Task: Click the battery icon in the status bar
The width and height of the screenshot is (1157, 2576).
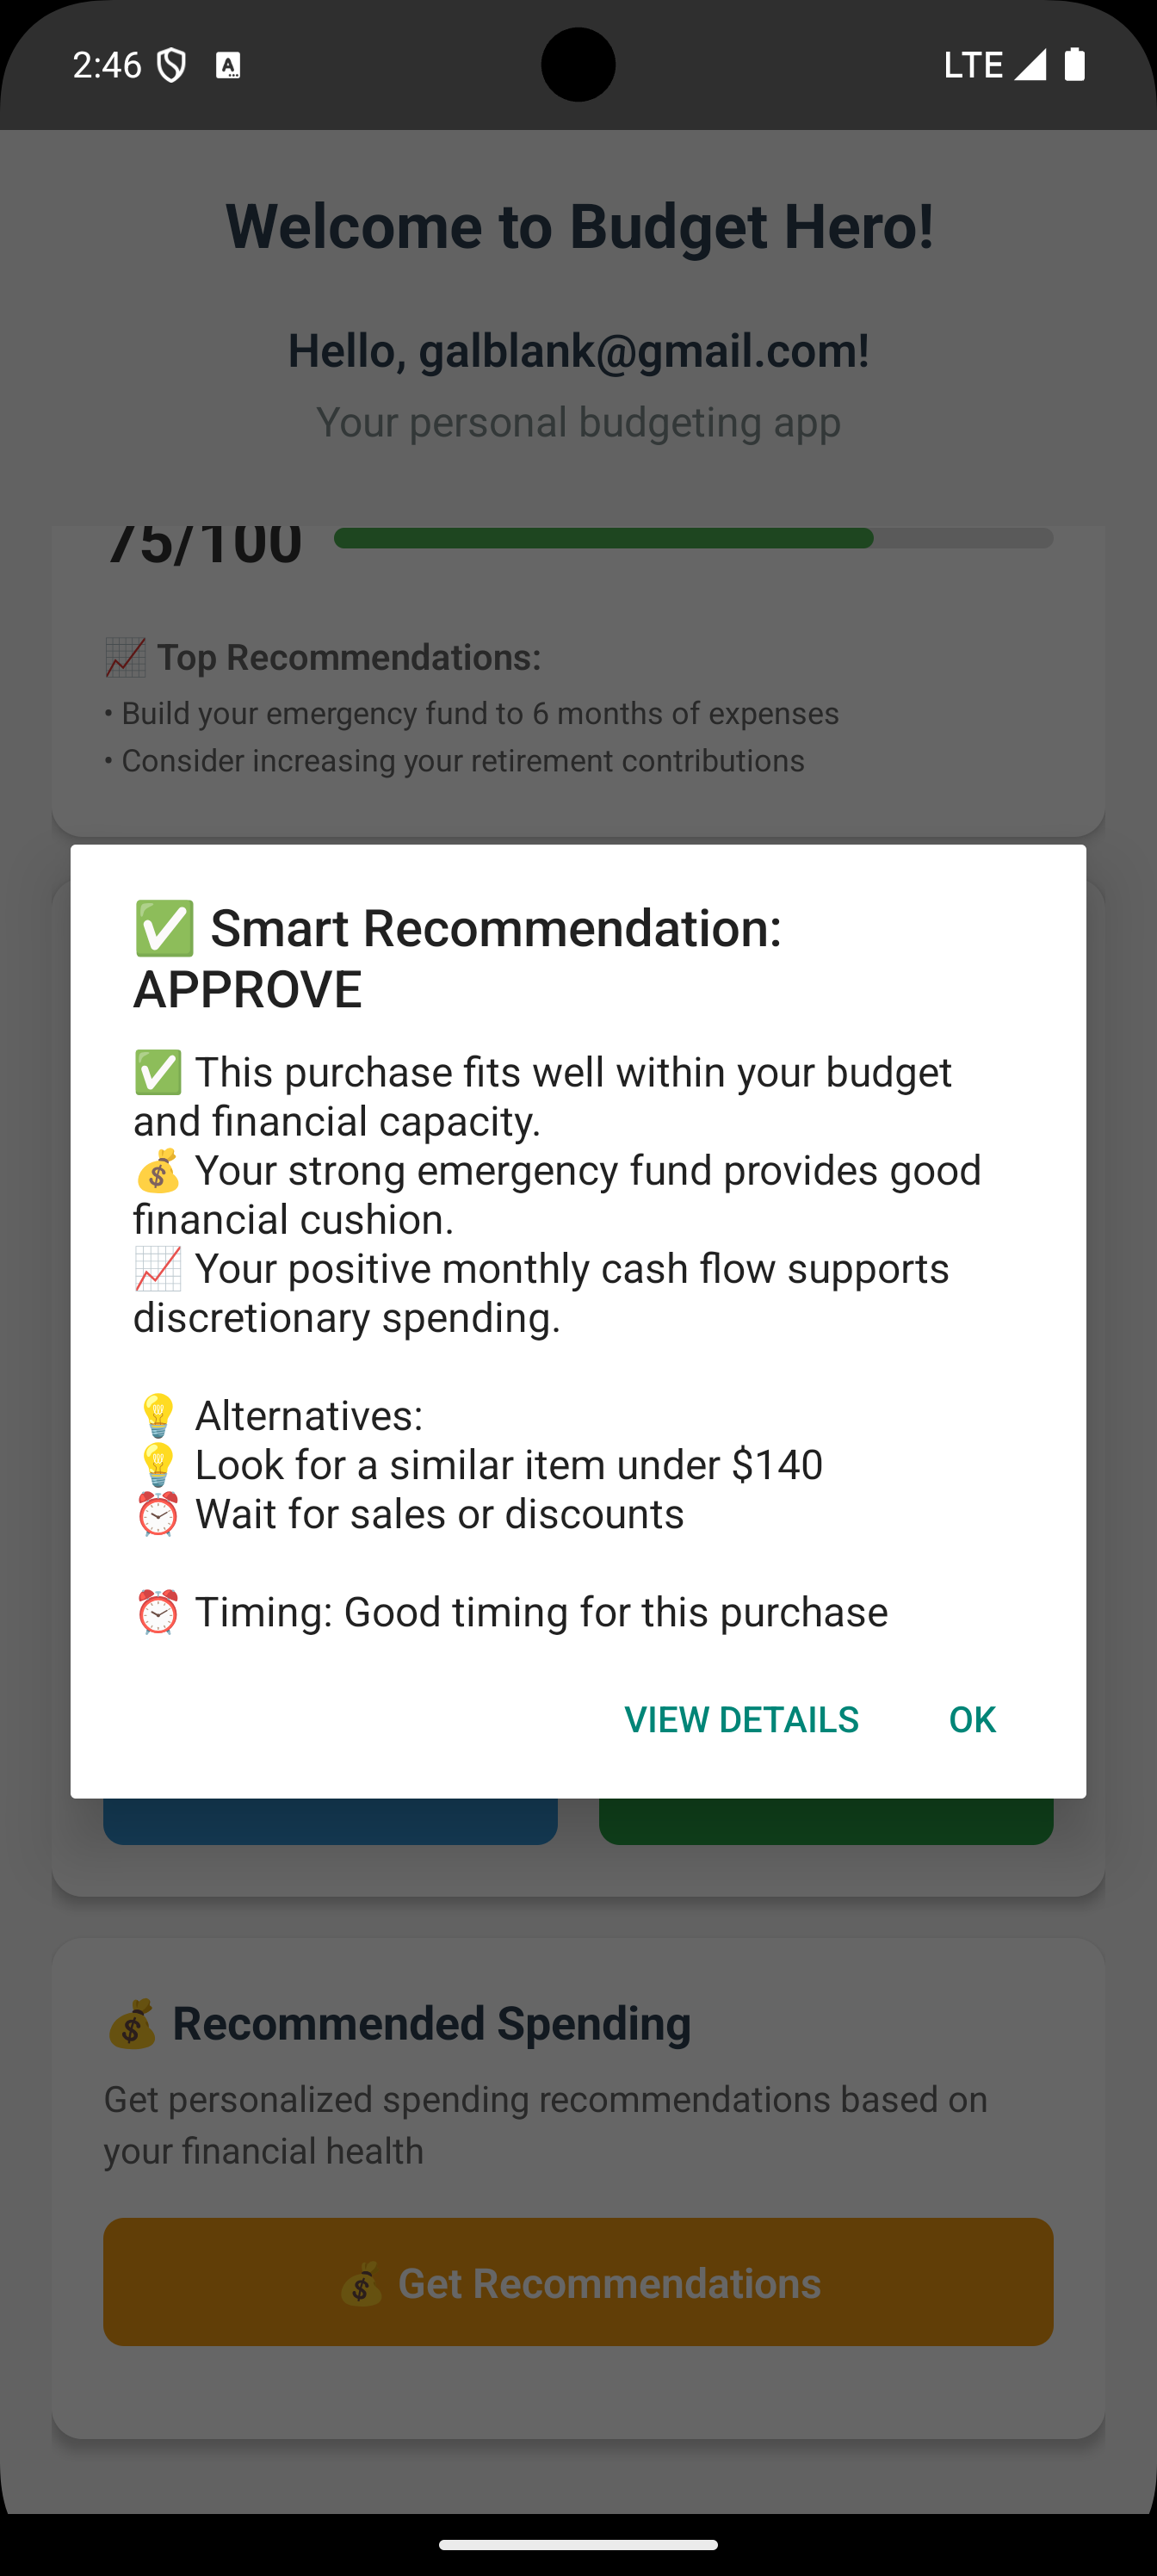Action: [1075, 64]
